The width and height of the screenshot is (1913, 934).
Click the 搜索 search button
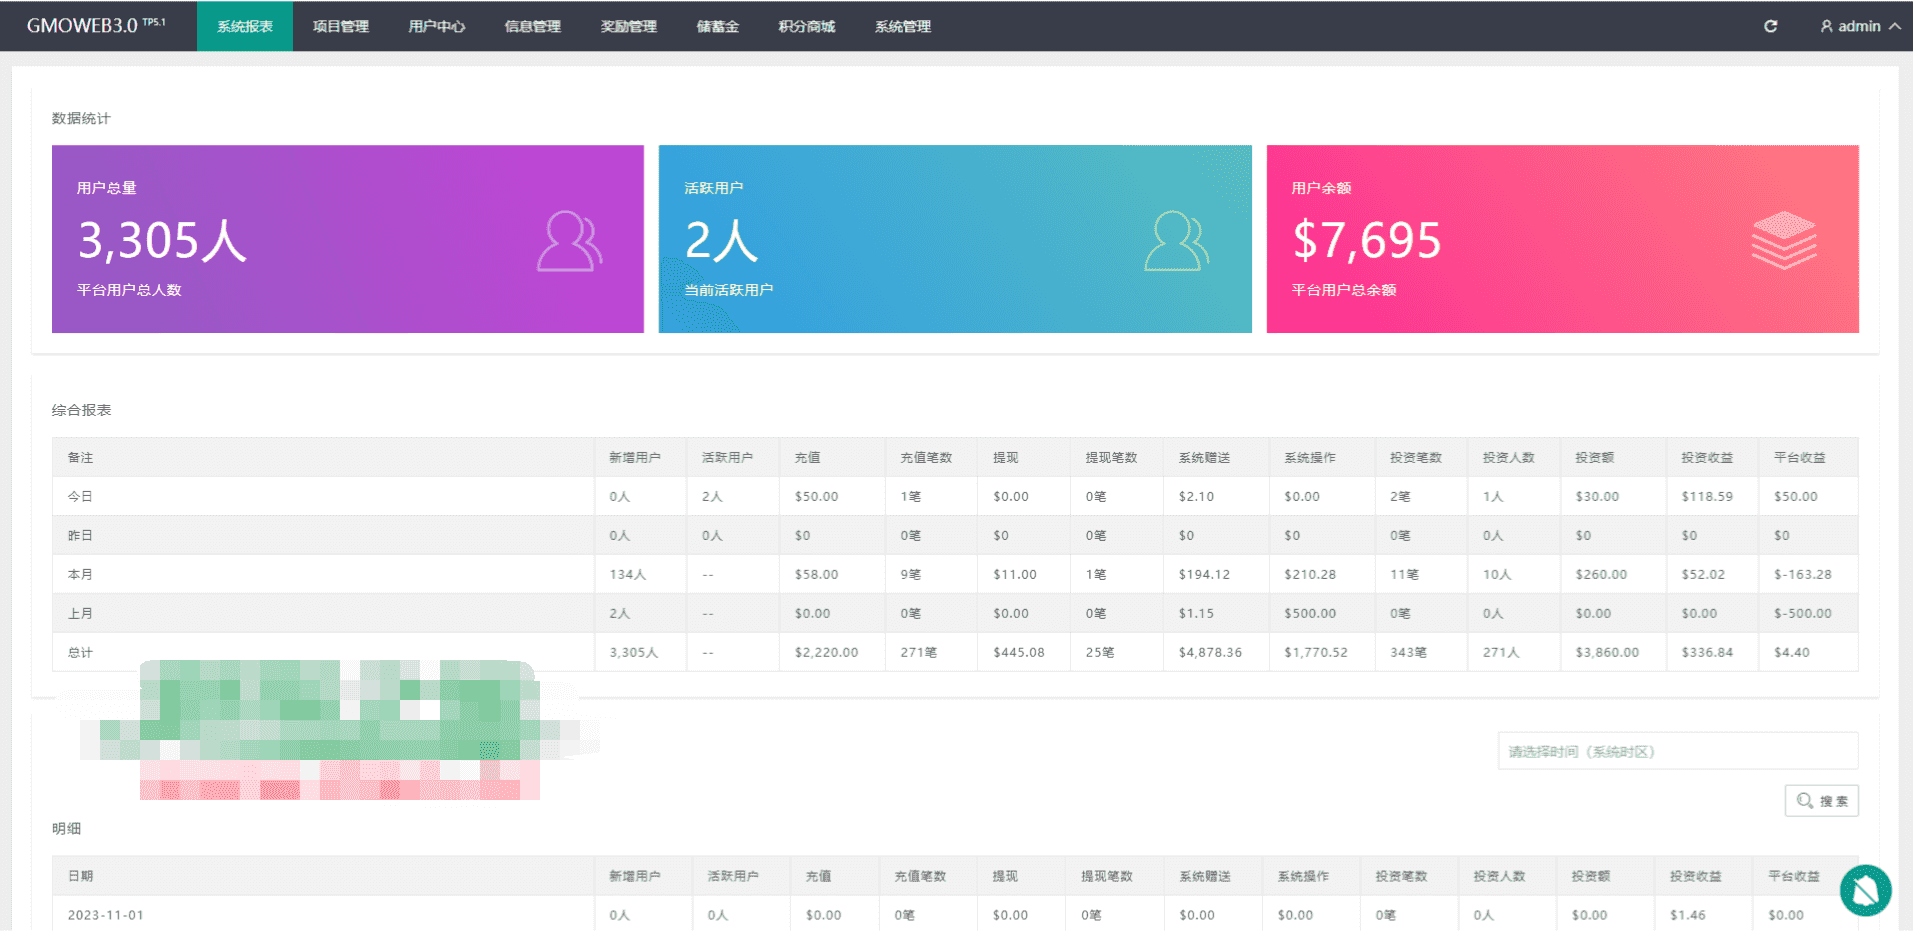tap(1821, 801)
